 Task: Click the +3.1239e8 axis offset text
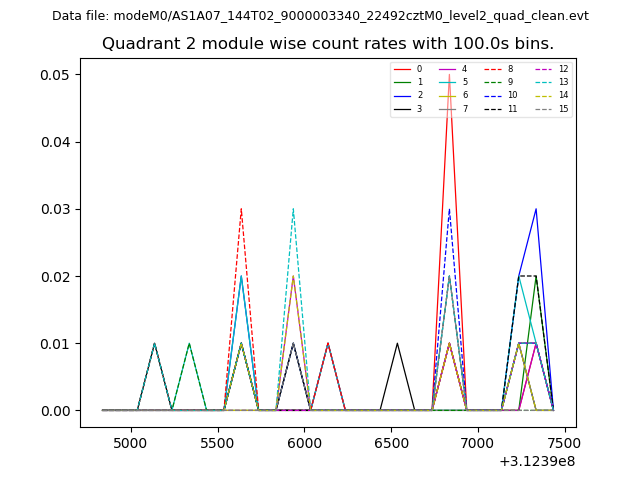(537, 461)
